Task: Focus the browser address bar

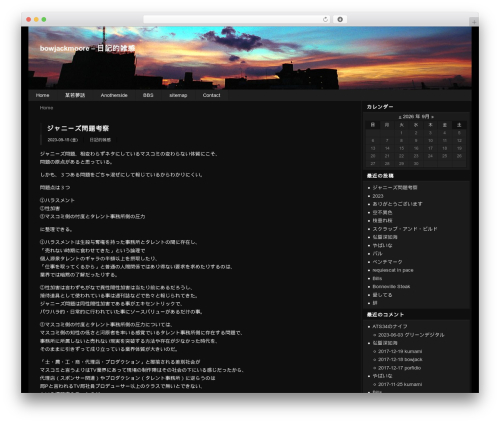Action: tap(236, 19)
